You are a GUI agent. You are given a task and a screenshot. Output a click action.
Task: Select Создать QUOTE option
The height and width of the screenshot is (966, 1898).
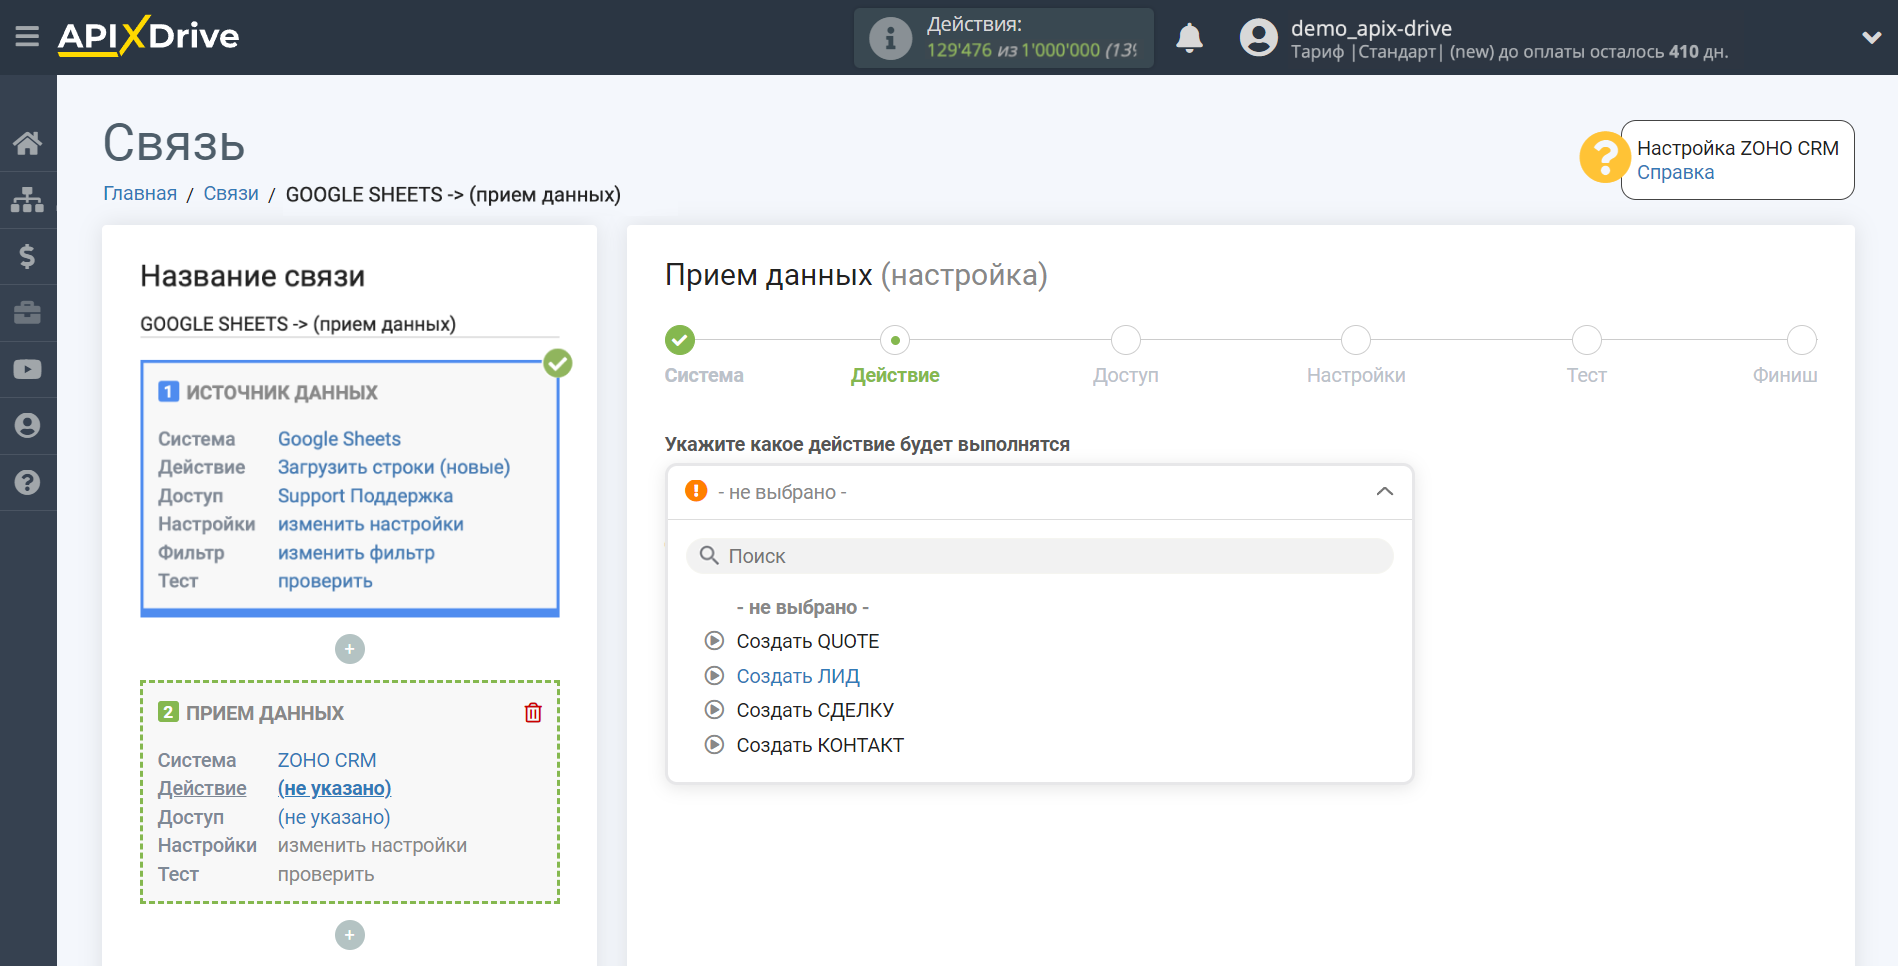(x=808, y=641)
